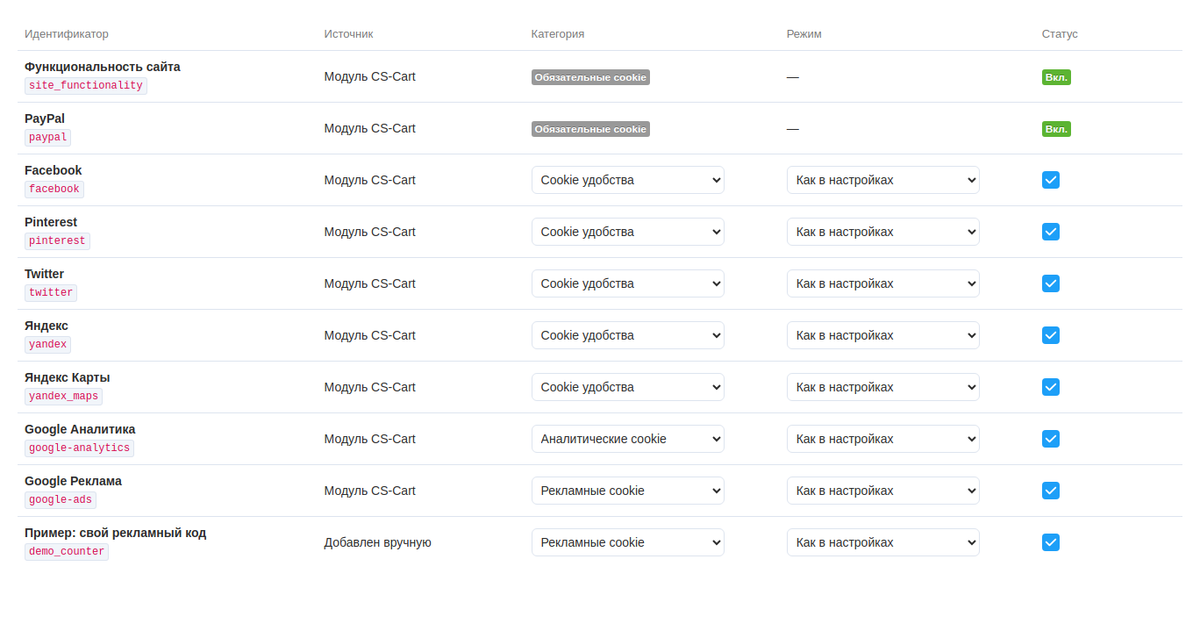This screenshot has width=1200, height=638.
Task: Expand the Pinterest mode dropdown
Action: [x=883, y=232]
